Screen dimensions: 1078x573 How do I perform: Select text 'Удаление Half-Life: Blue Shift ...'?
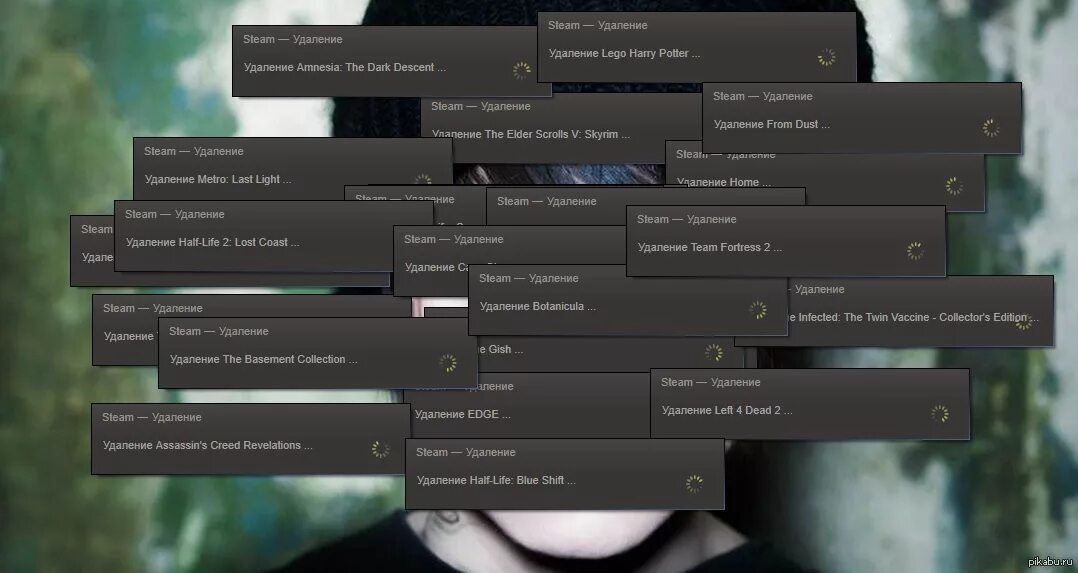point(496,481)
